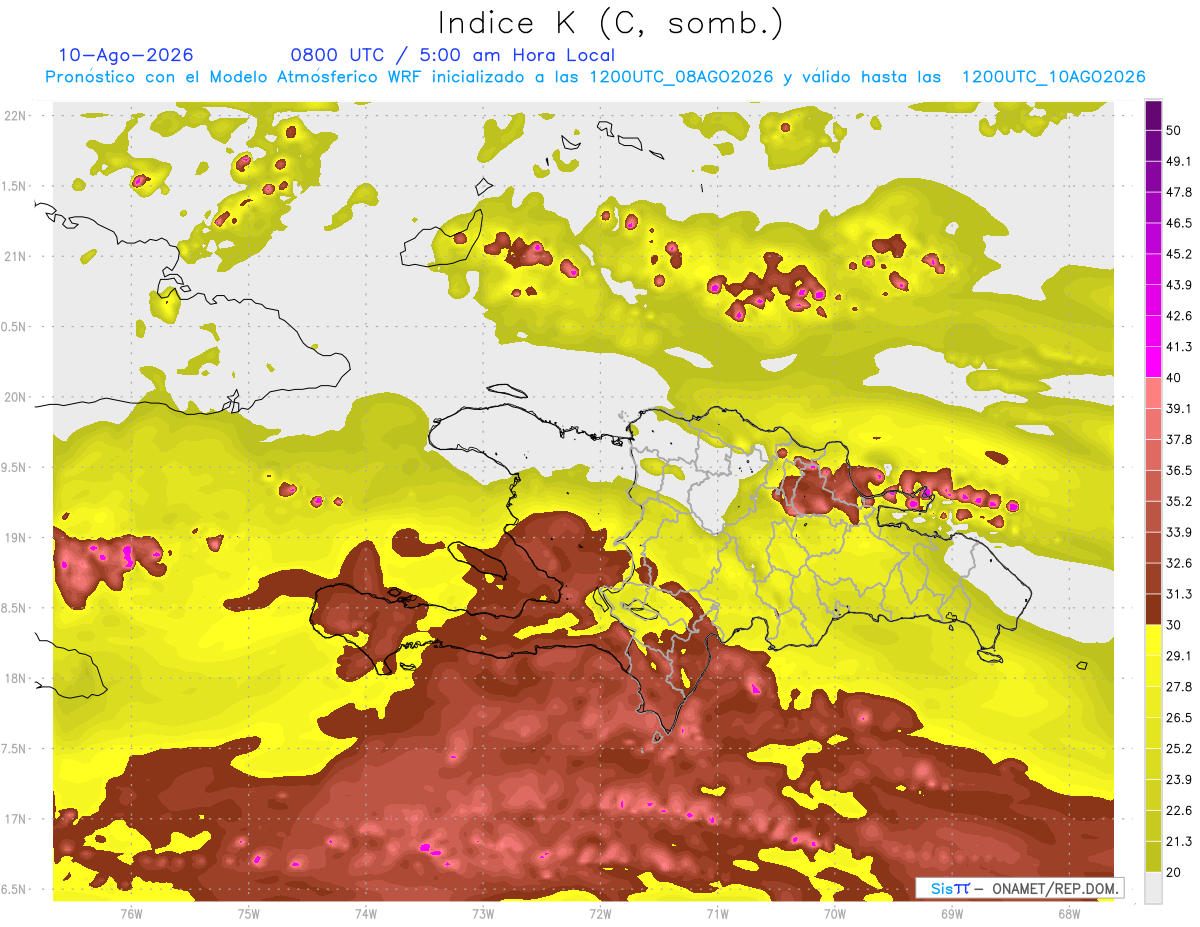Pick the gray legend swatch below 20
The width and height of the screenshot is (1200, 927).
(1153, 887)
